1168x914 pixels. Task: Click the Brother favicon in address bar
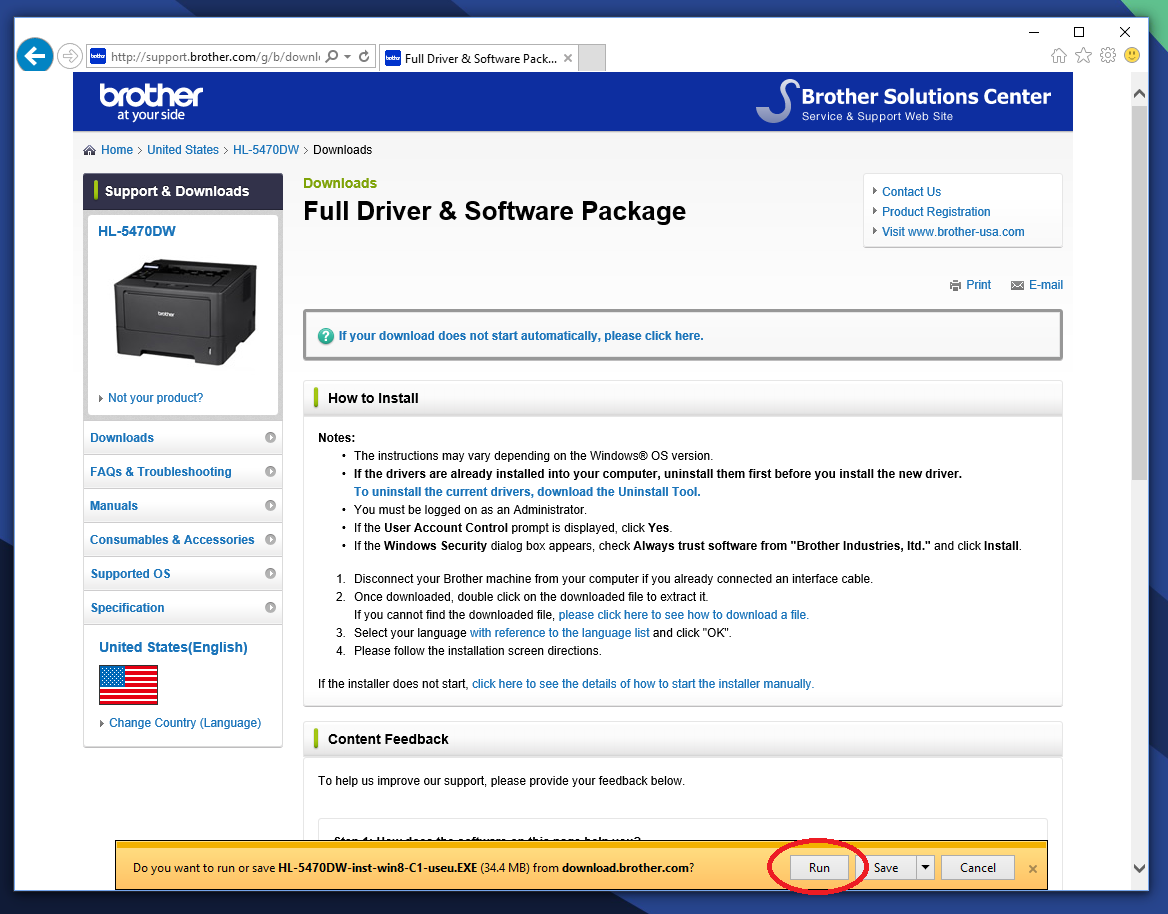98,57
